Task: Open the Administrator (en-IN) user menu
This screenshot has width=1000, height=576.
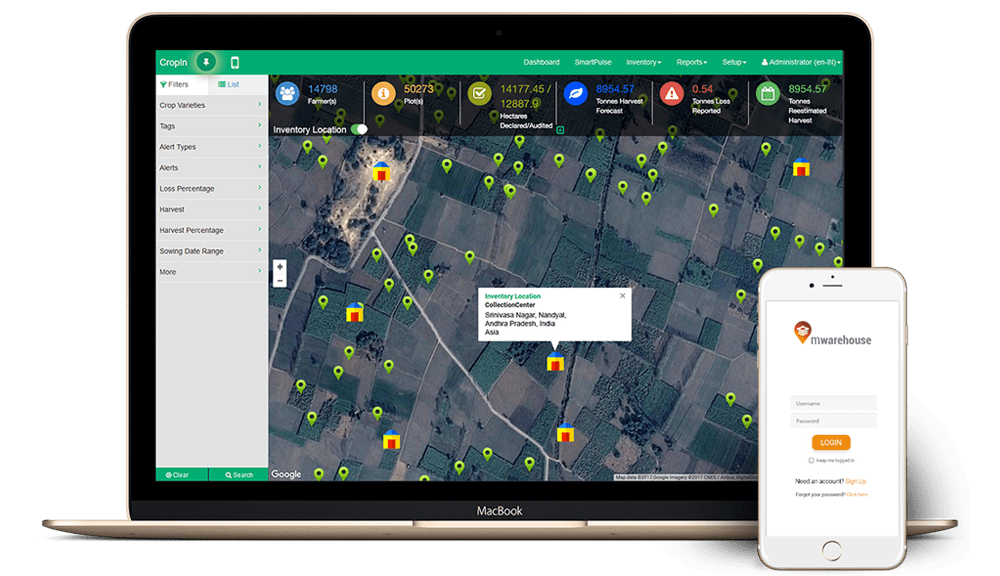Action: tap(801, 63)
